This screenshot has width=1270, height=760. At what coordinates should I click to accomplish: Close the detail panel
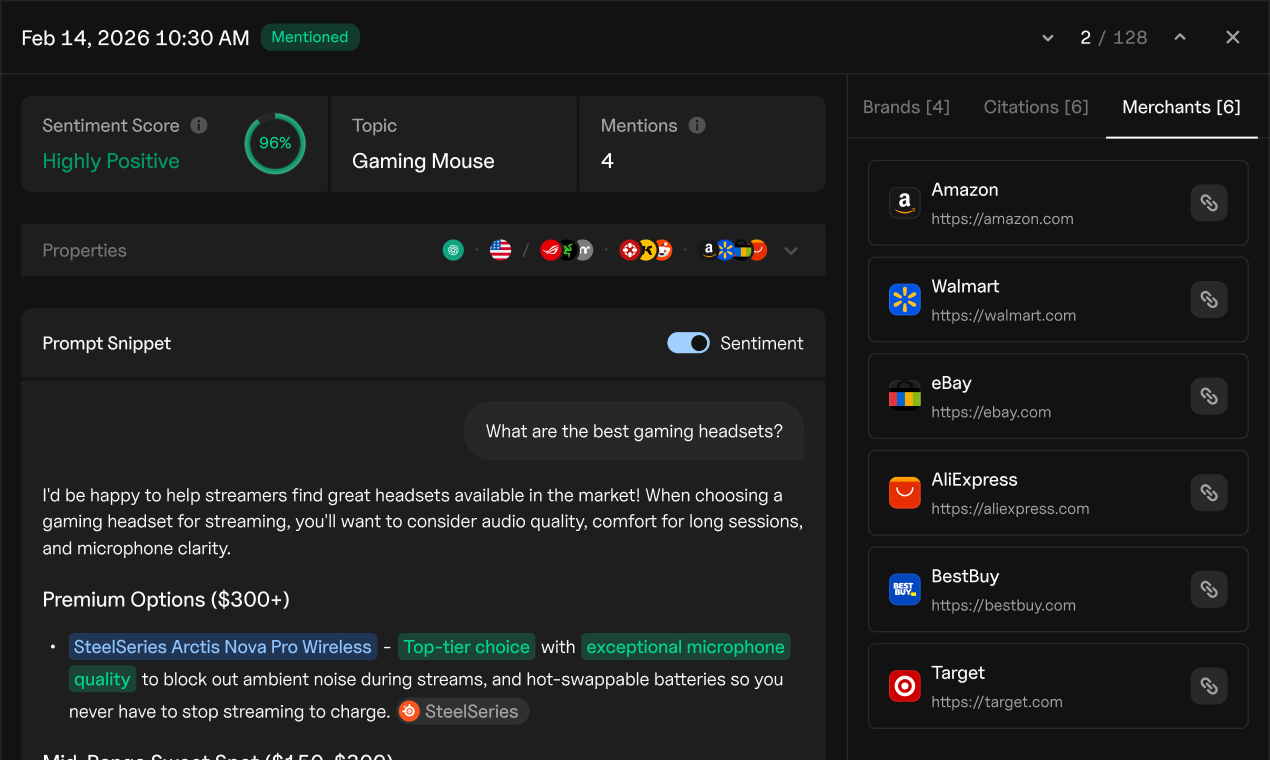(1233, 37)
